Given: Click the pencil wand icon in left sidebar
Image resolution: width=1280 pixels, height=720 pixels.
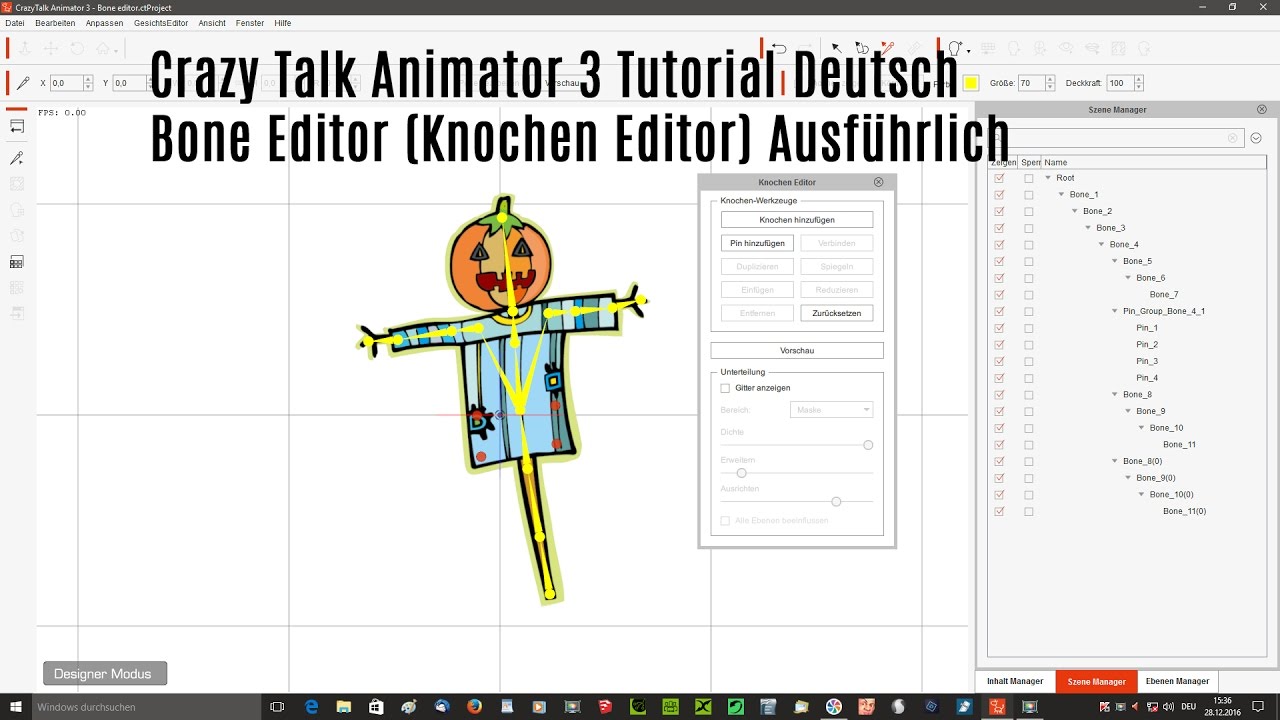Looking at the screenshot, I should point(16,158).
